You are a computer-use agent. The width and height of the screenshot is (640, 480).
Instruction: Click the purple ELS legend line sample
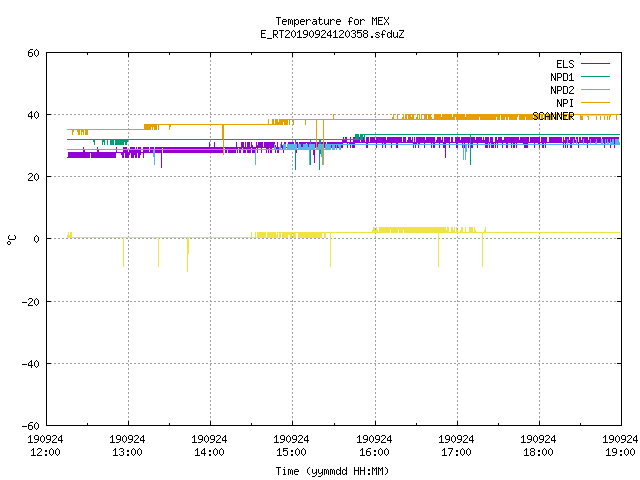(x=595, y=64)
